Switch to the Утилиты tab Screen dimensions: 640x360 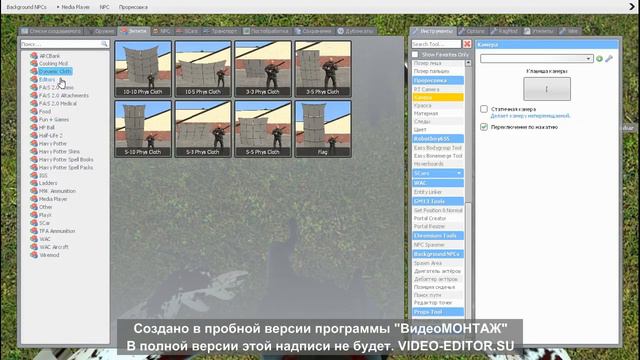538,31
